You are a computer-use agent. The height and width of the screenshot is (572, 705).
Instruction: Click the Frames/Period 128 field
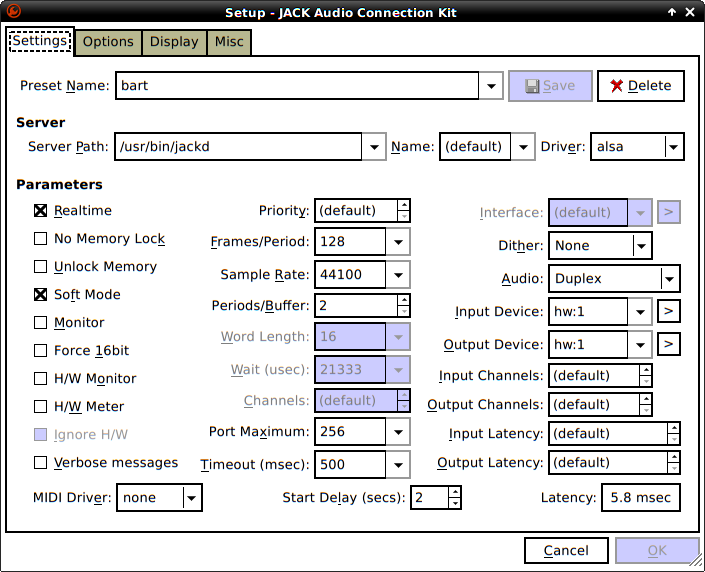click(350, 242)
